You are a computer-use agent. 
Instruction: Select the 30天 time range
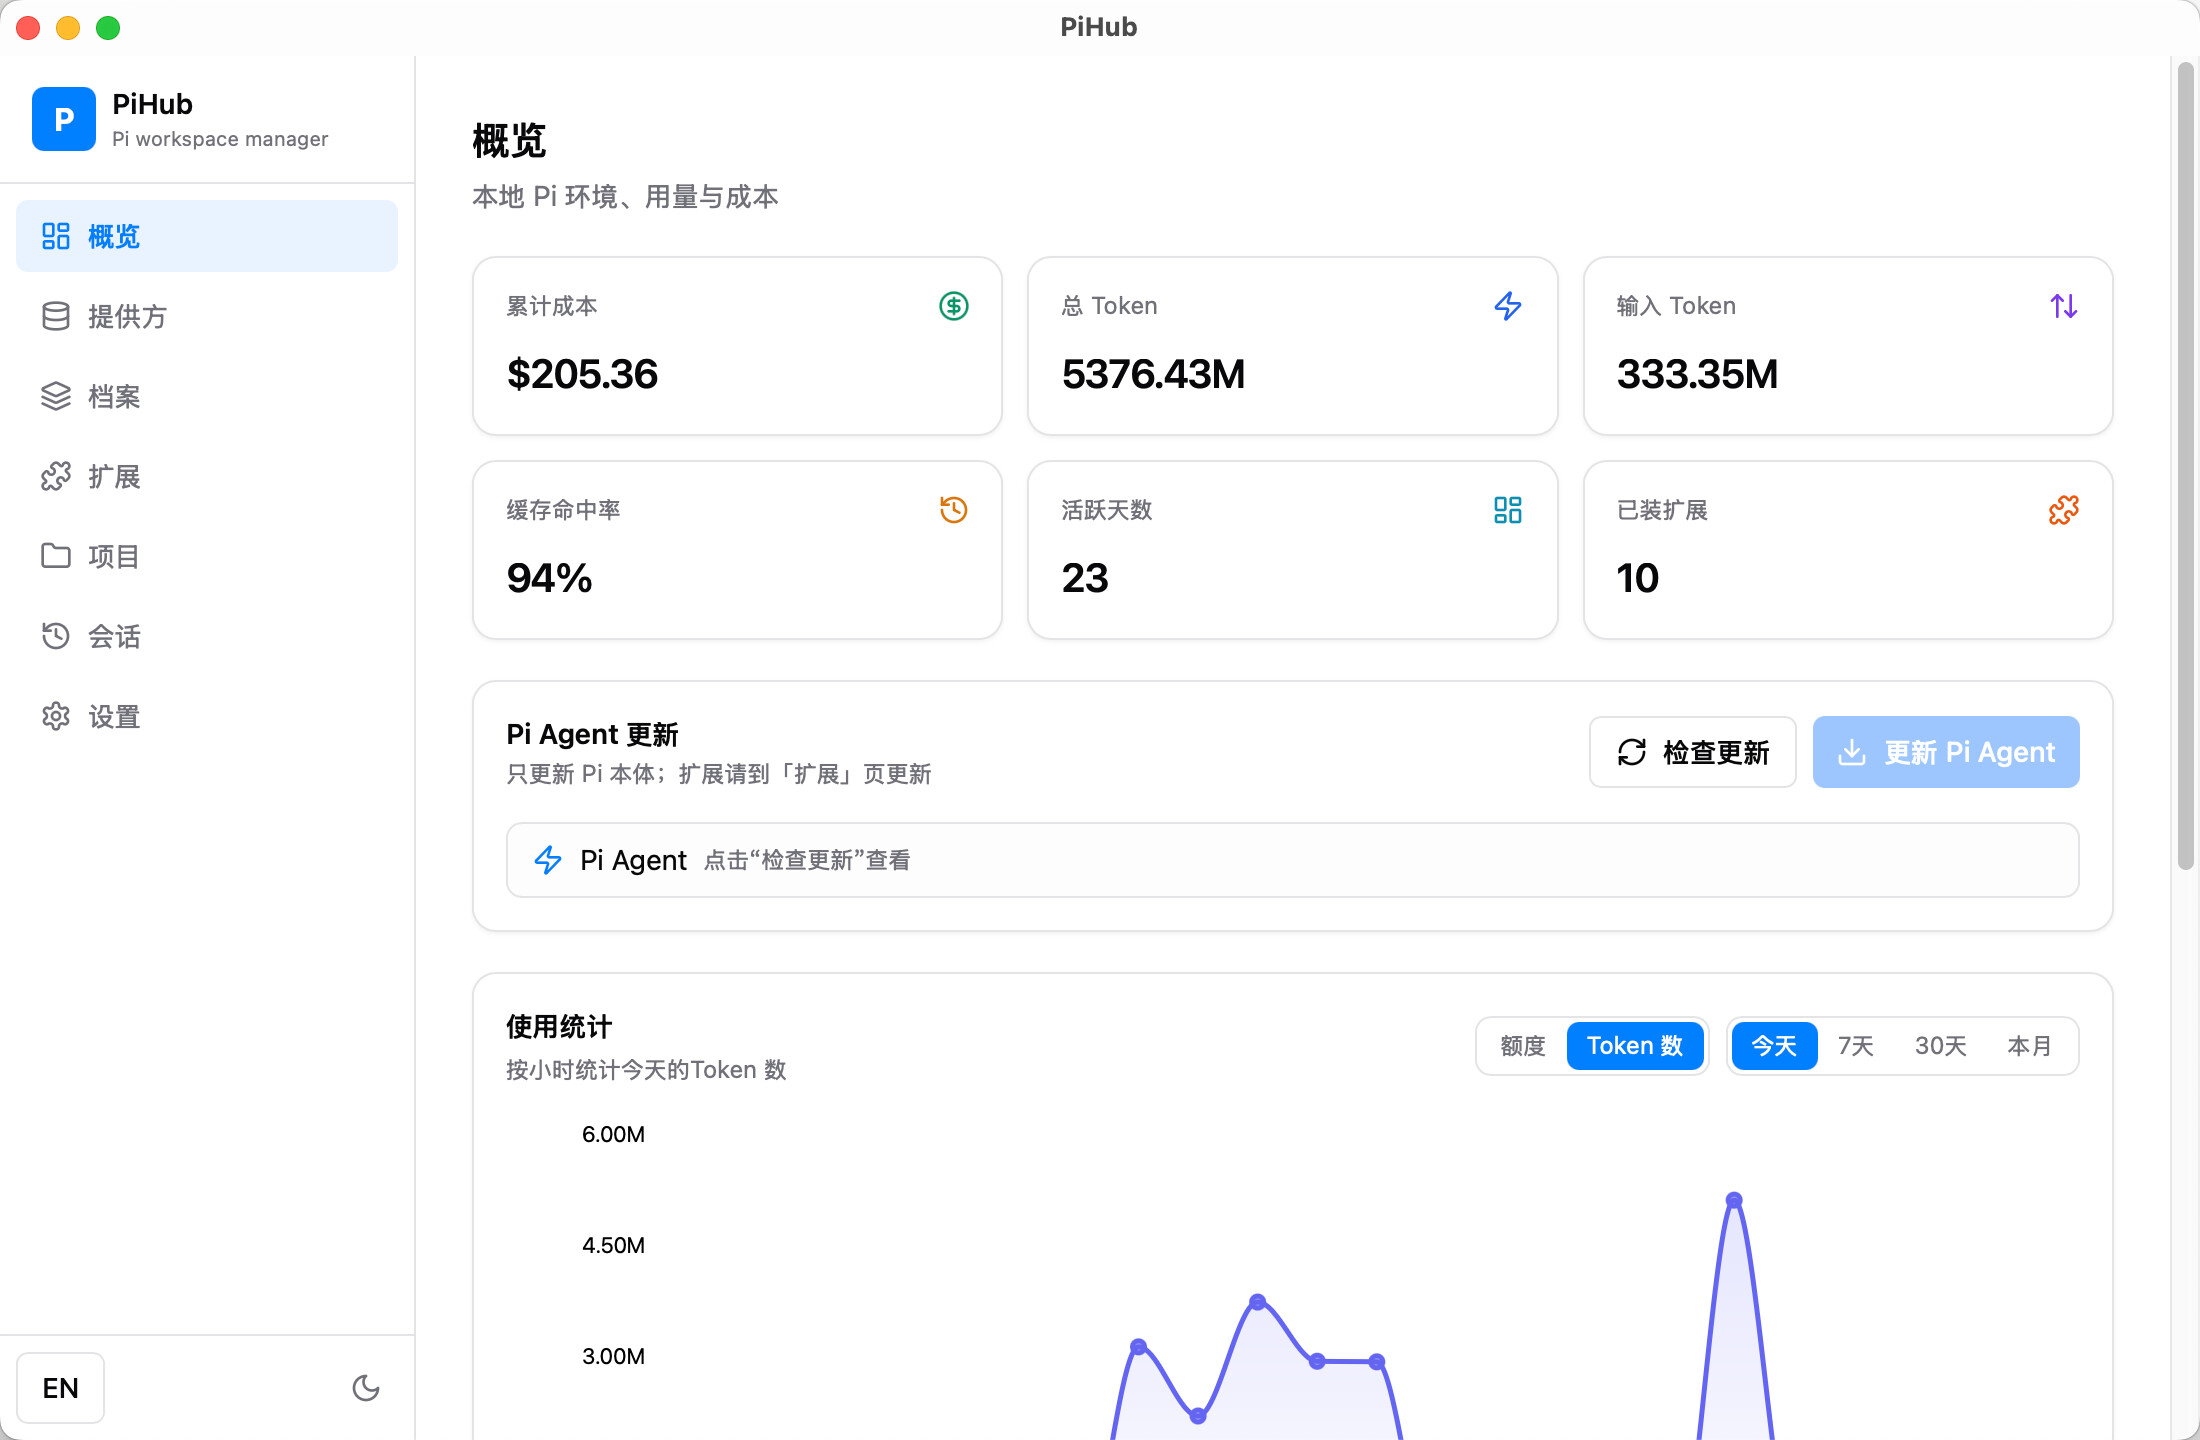pos(1941,1046)
